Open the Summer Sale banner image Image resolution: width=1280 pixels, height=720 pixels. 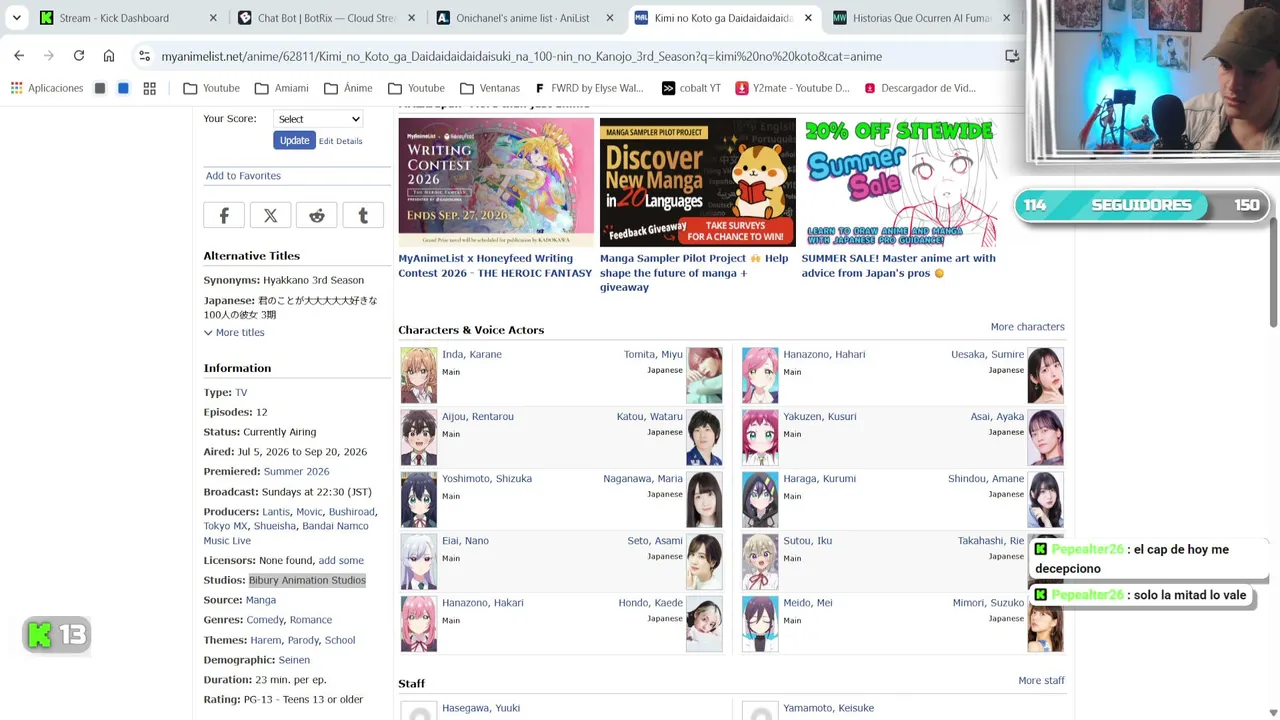tap(899, 182)
